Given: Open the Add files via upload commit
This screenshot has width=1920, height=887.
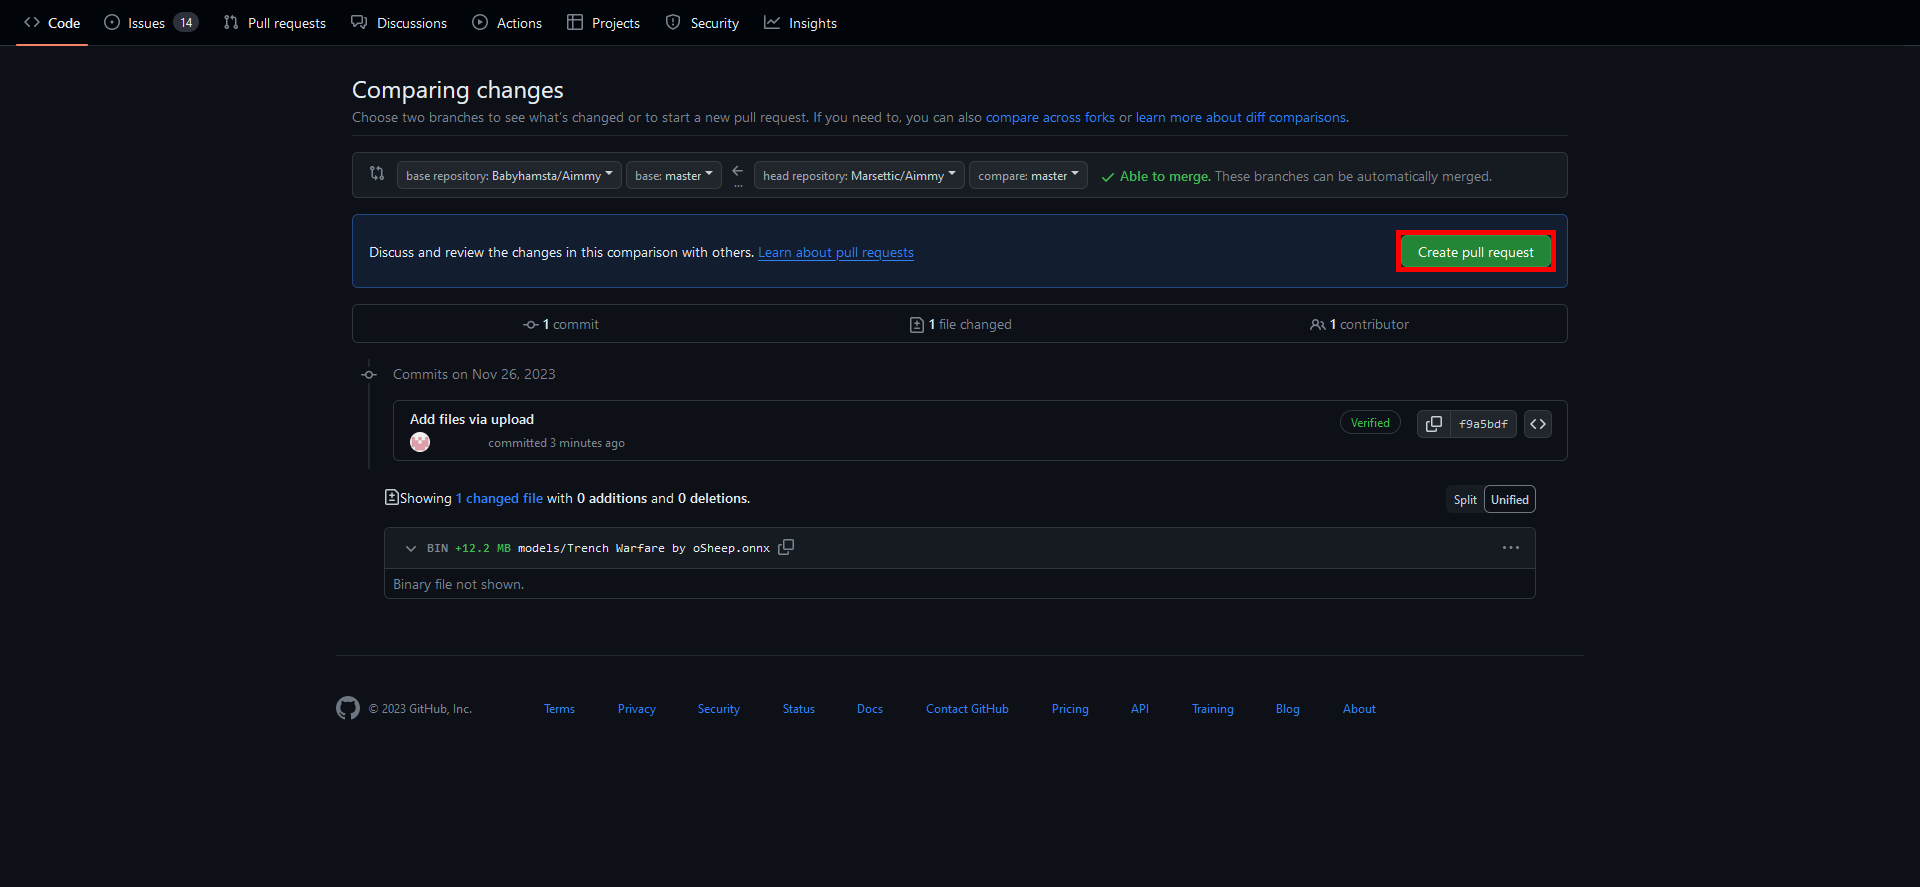Looking at the screenshot, I should click(x=472, y=419).
